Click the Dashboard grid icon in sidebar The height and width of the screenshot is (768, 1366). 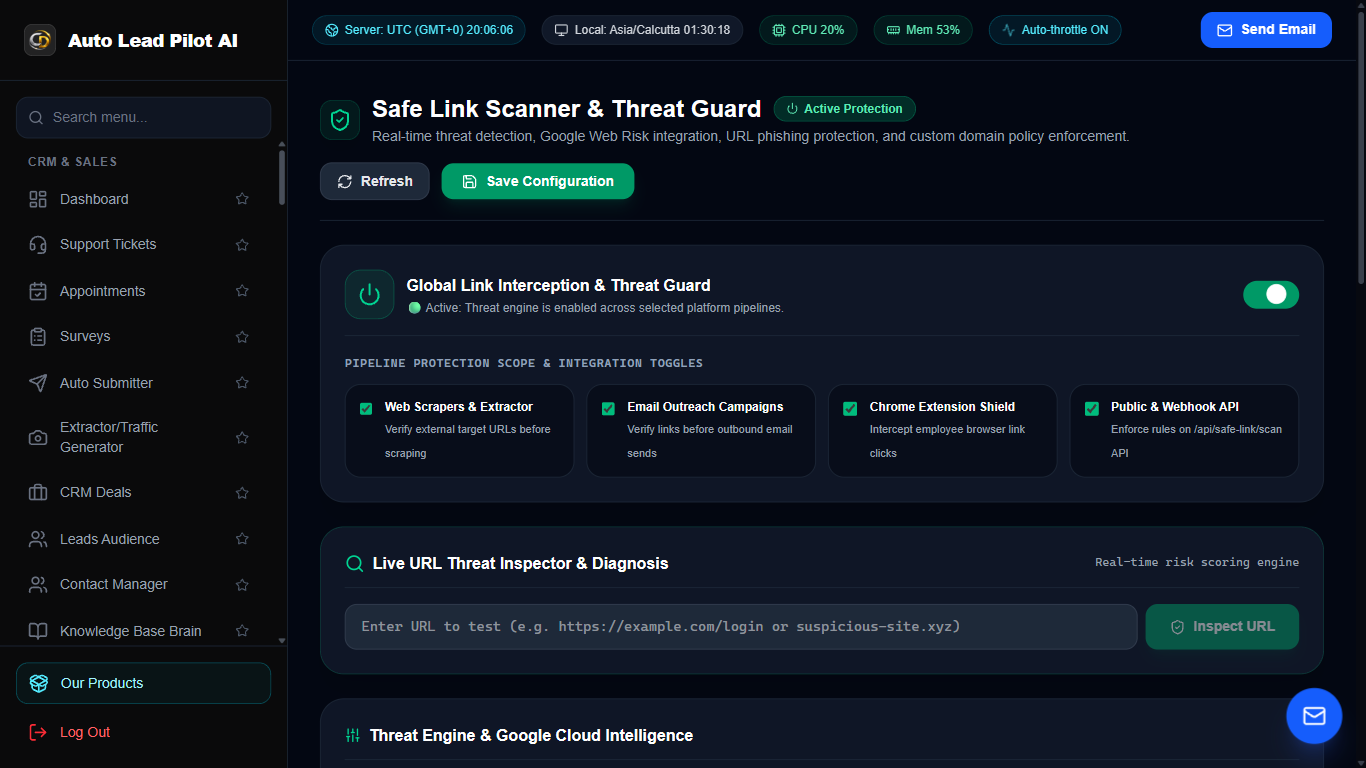point(38,199)
